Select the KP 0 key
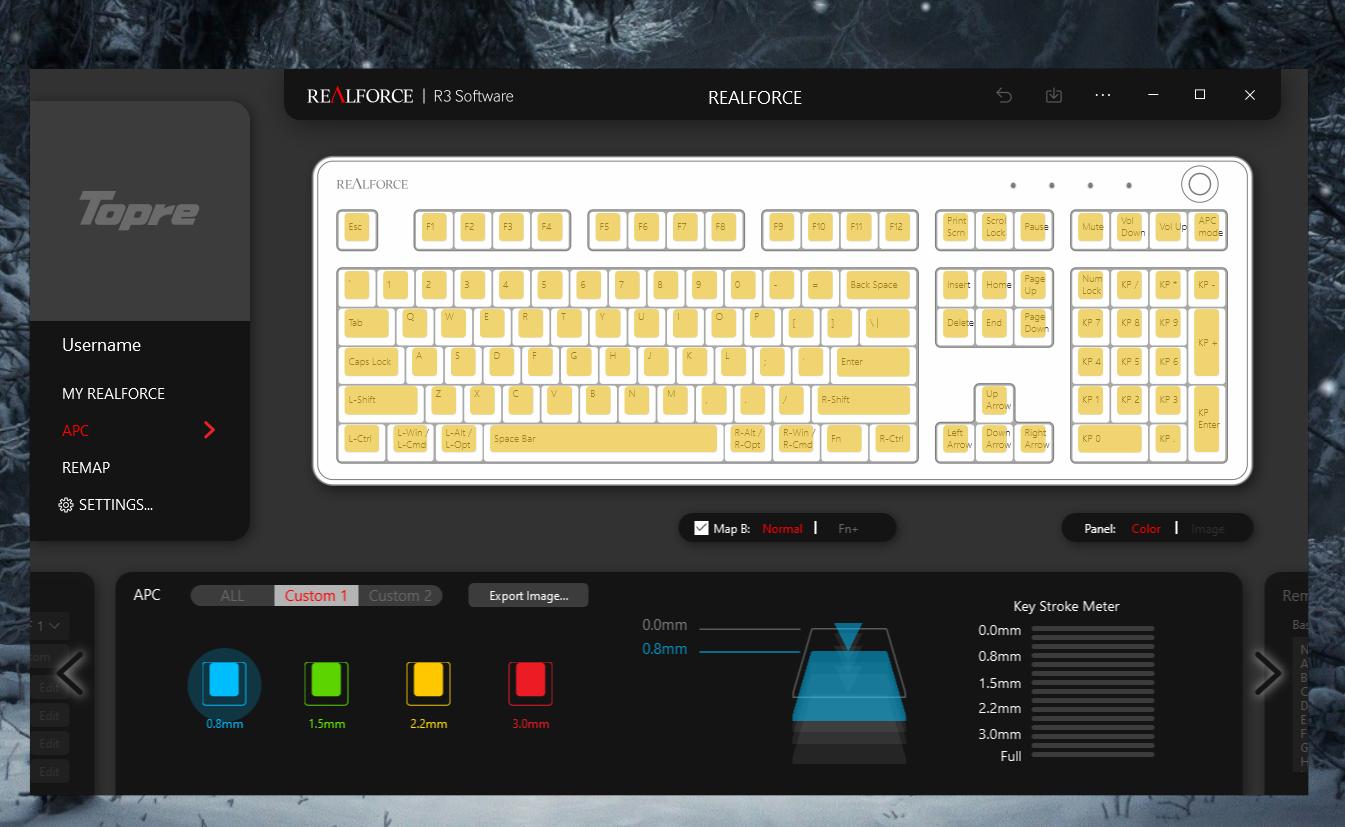Image resolution: width=1345 pixels, height=827 pixels. click(x=1111, y=439)
